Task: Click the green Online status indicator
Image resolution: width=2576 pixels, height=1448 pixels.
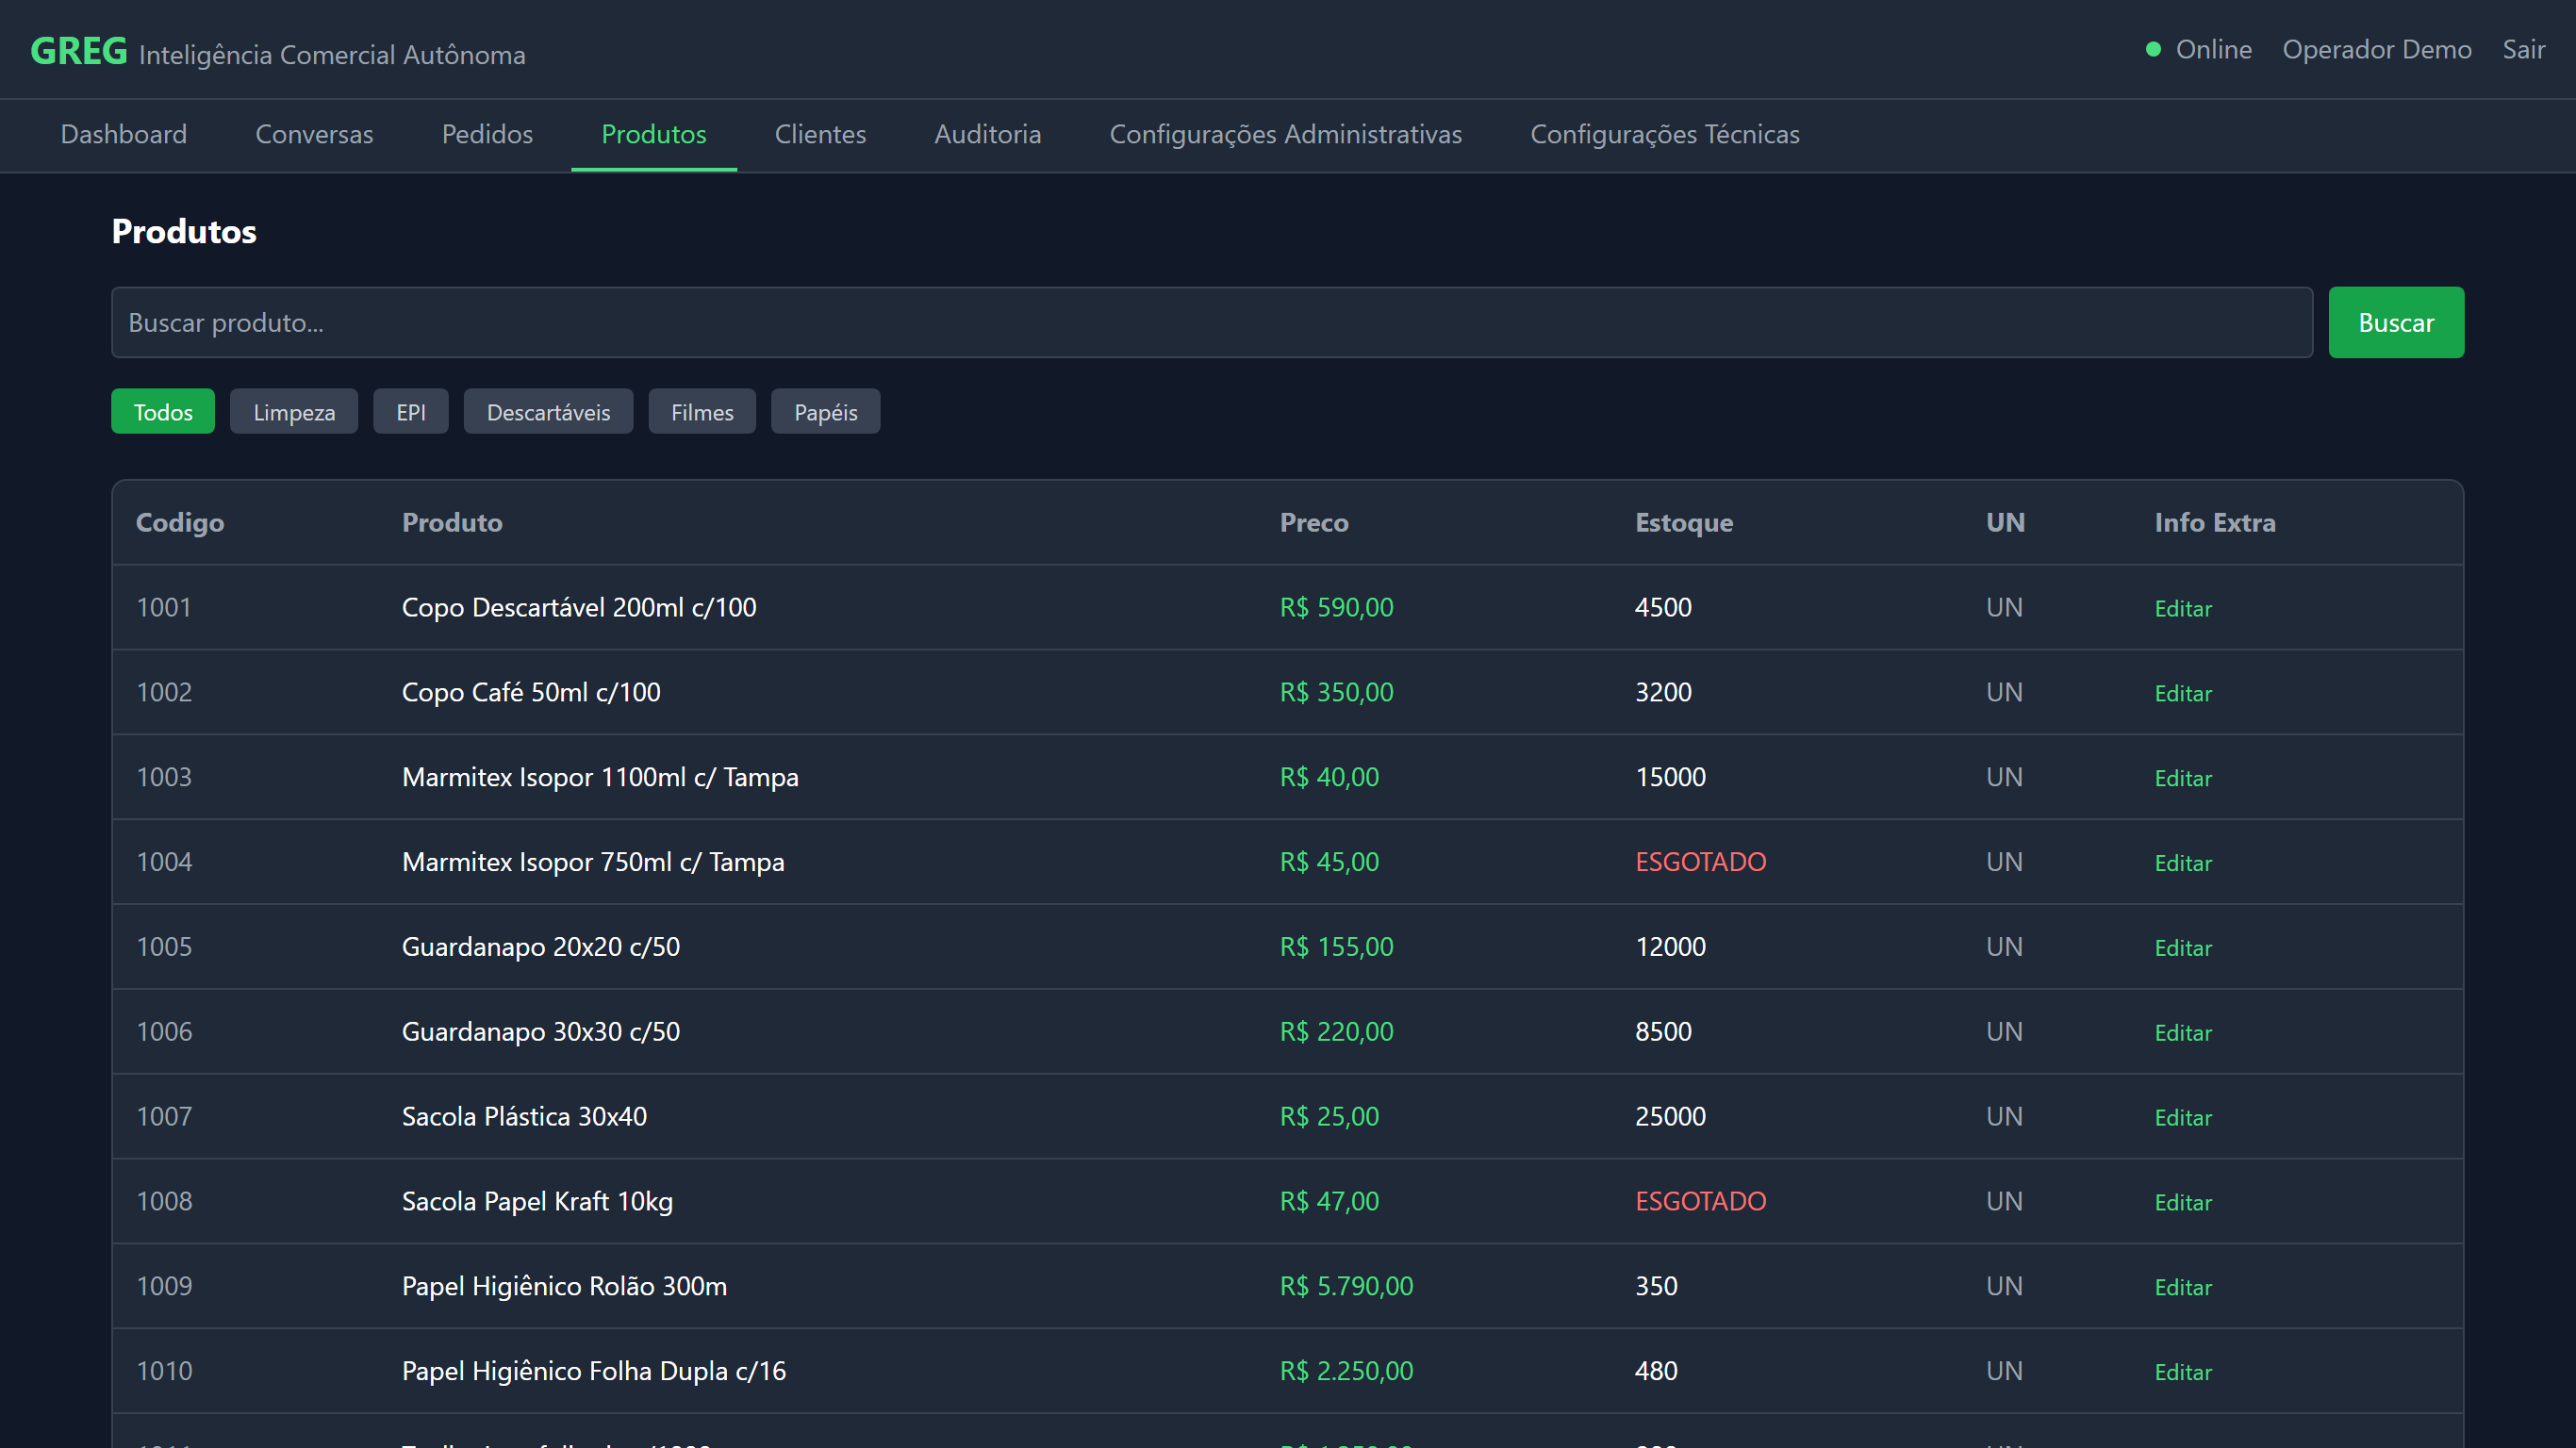Action: pyautogui.click(x=2154, y=49)
